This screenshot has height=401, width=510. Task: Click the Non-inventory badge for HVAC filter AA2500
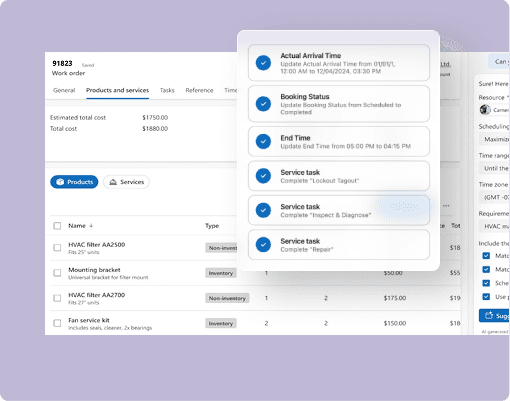[221, 248]
